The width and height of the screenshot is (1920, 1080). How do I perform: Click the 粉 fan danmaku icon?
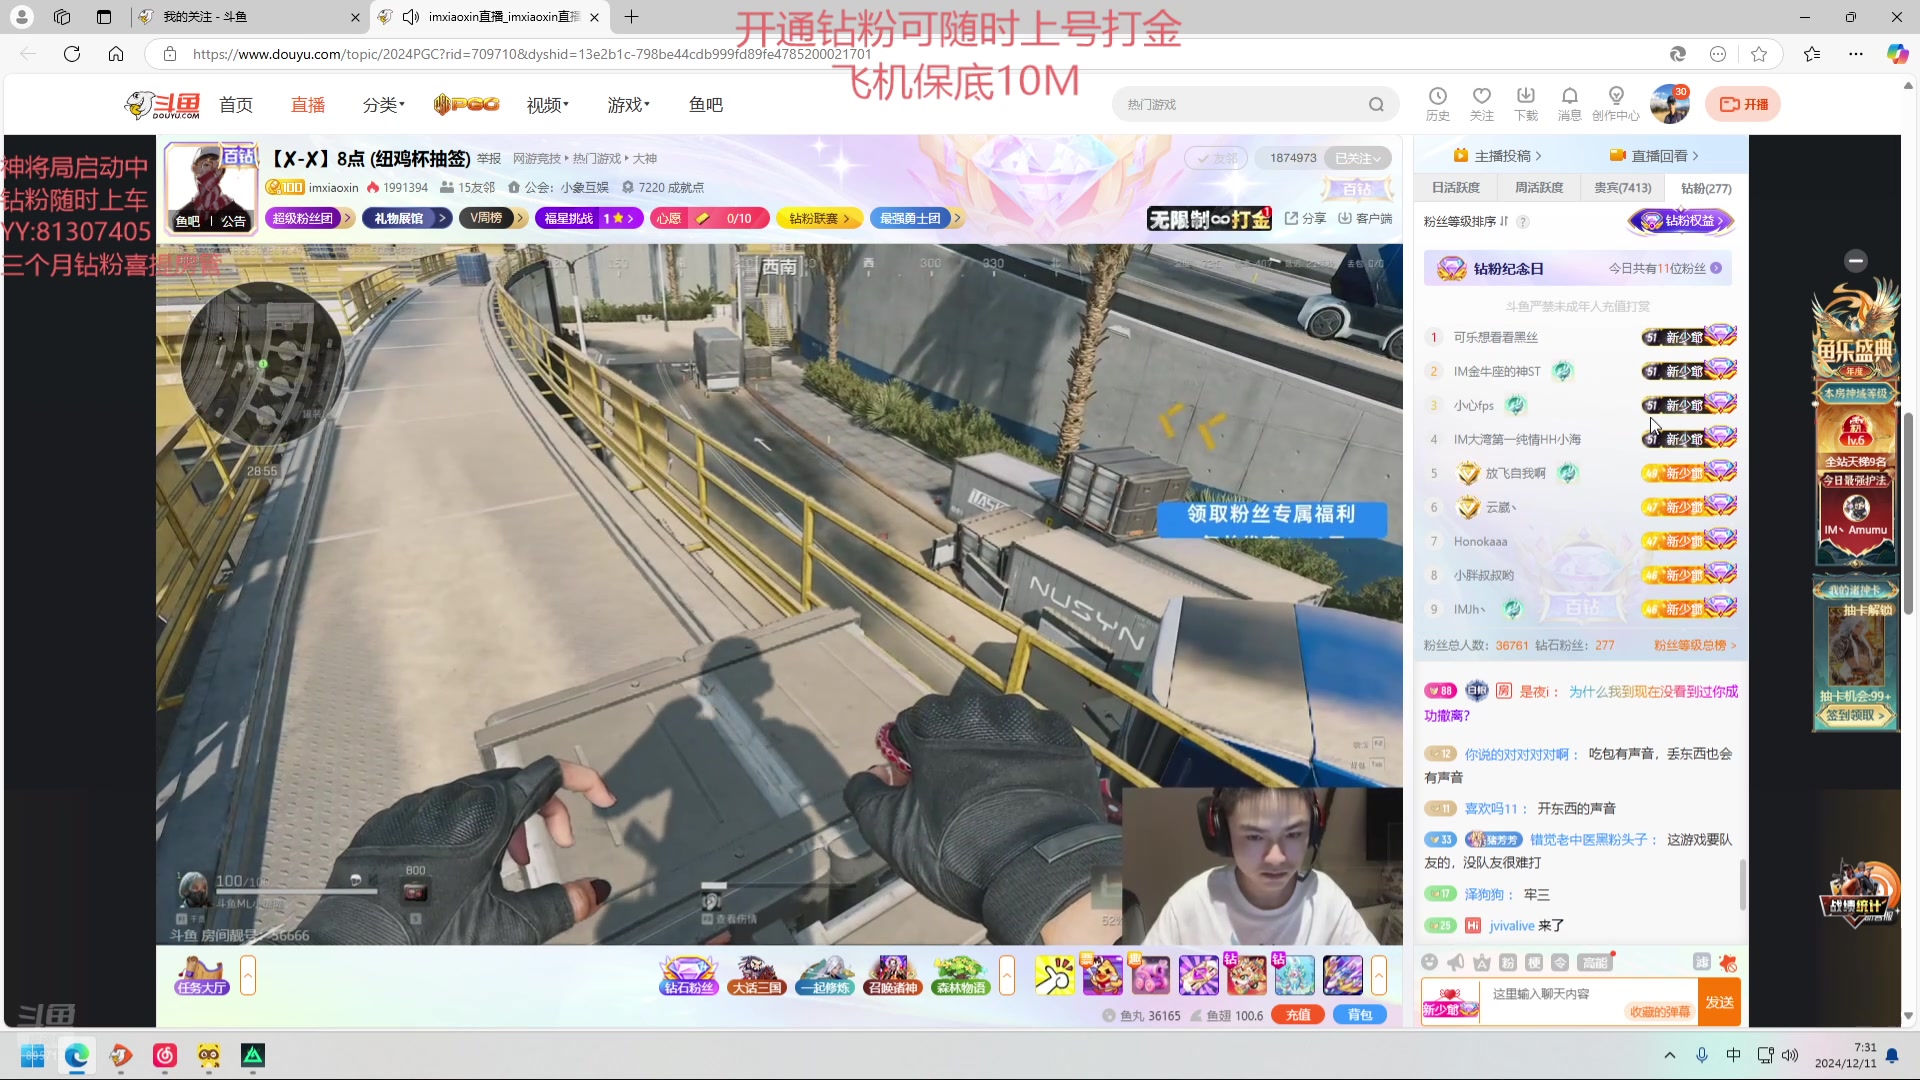pos(1508,962)
